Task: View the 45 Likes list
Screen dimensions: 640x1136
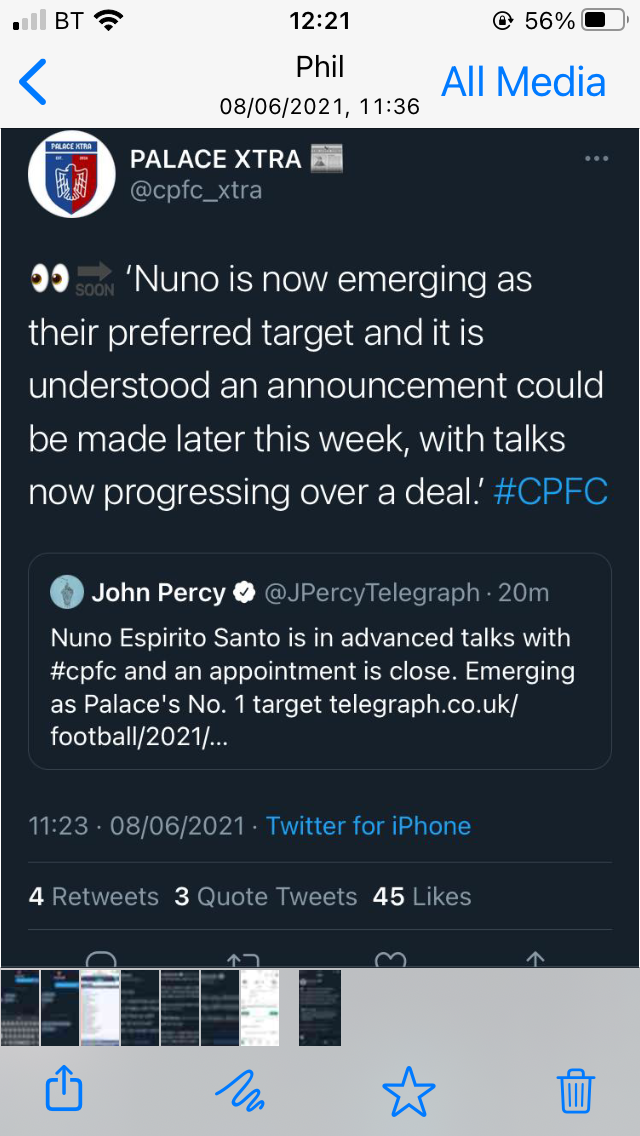Action: click(422, 896)
